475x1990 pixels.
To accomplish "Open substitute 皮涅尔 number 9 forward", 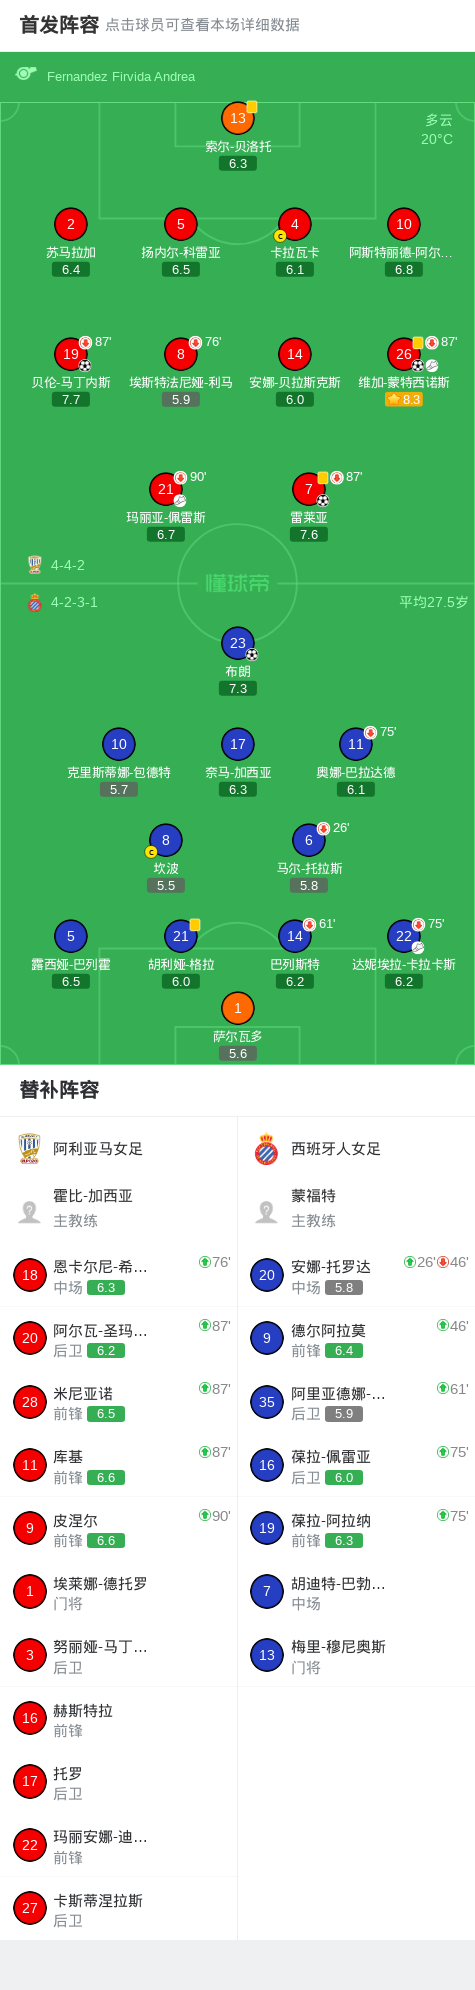I will 118,1528.
